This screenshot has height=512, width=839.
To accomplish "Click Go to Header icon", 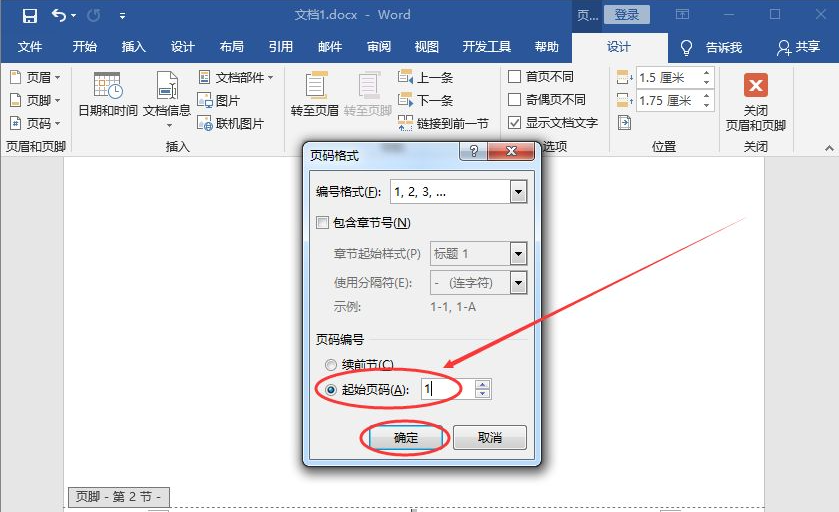I will pos(315,88).
